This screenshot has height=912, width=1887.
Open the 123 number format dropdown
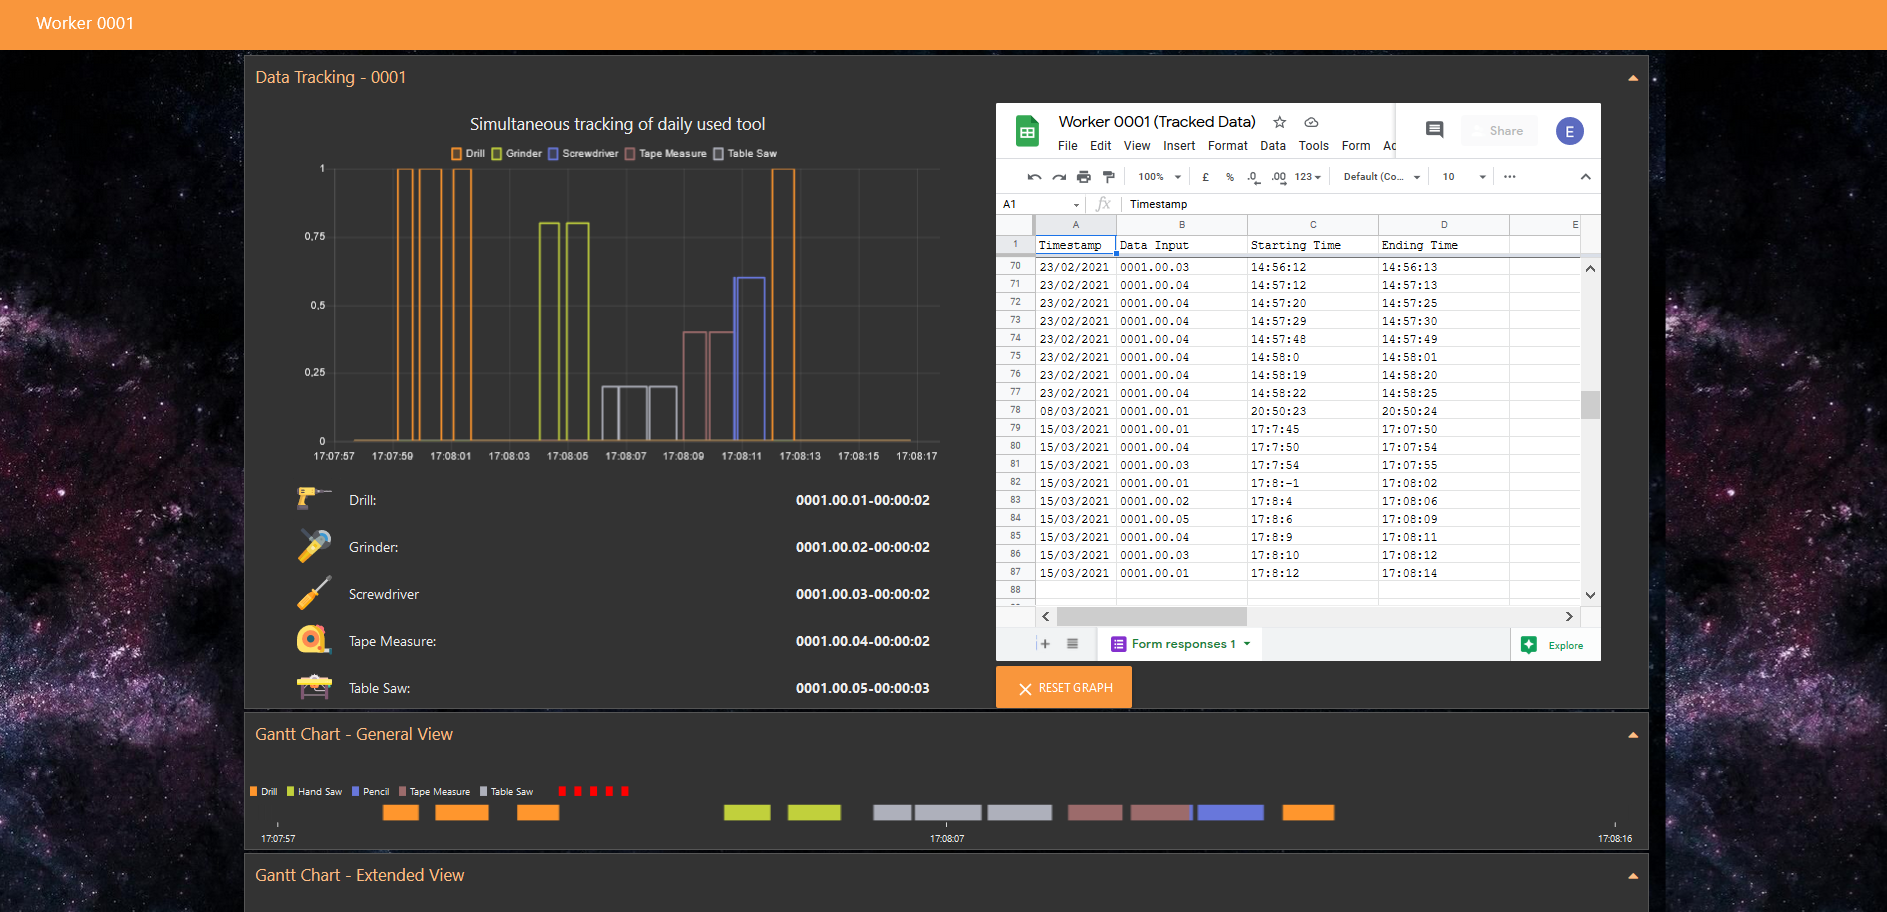click(1308, 177)
